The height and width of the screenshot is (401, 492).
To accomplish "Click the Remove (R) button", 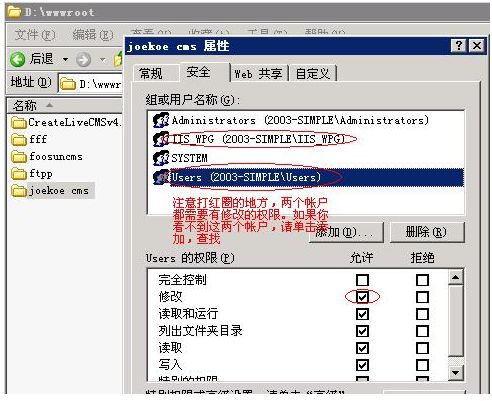I will 426,232.
